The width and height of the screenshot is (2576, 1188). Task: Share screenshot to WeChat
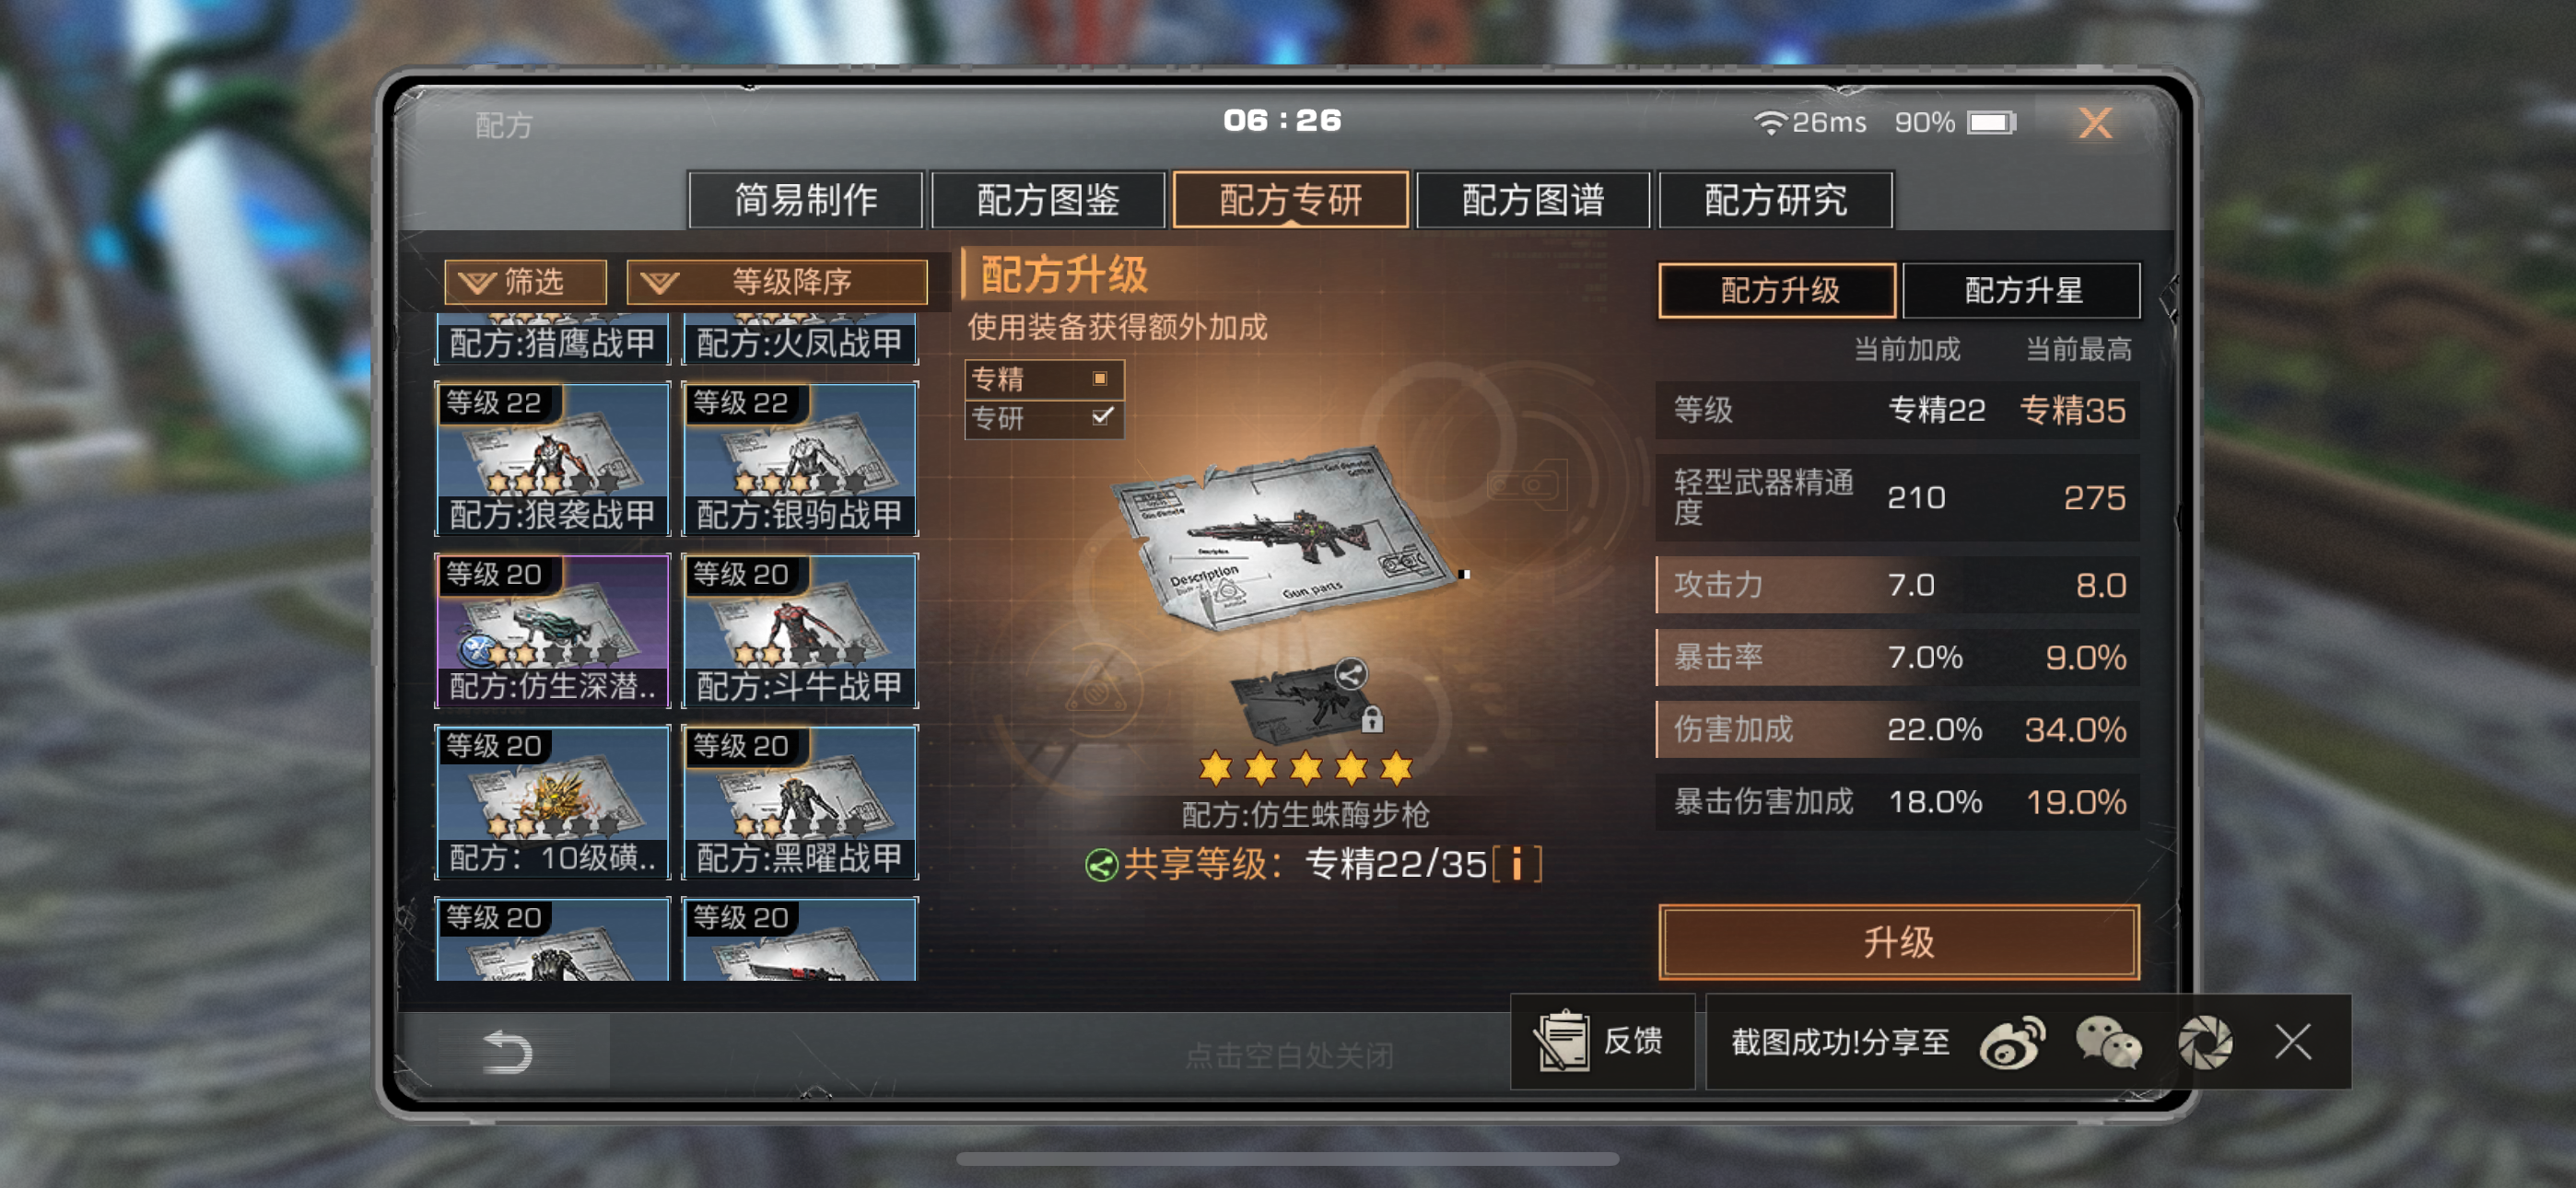(2108, 1043)
